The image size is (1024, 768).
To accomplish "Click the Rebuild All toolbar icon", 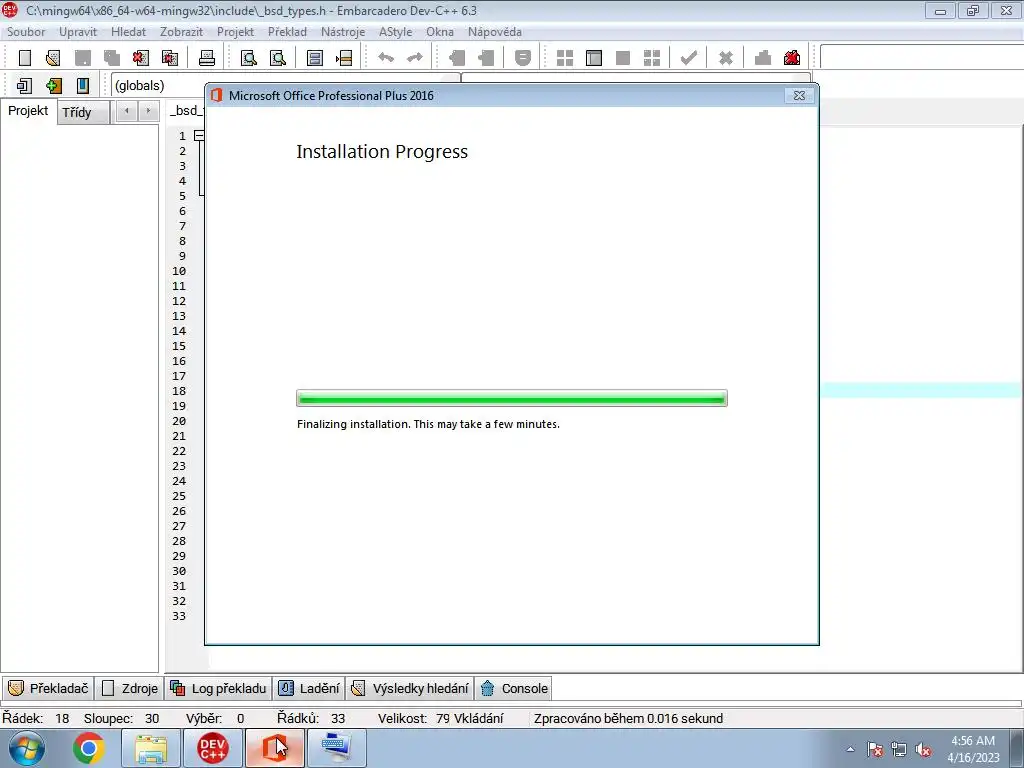I will click(652, 57).
